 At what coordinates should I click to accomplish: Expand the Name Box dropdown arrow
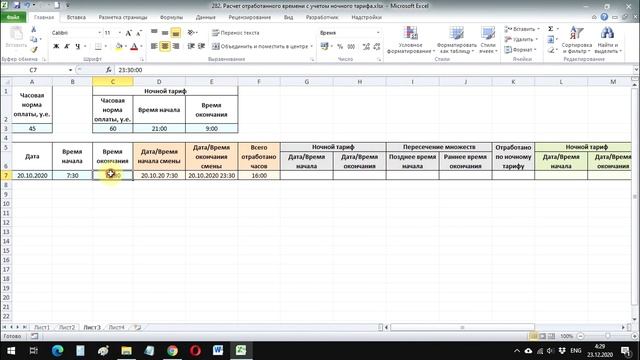pos(70,70)
